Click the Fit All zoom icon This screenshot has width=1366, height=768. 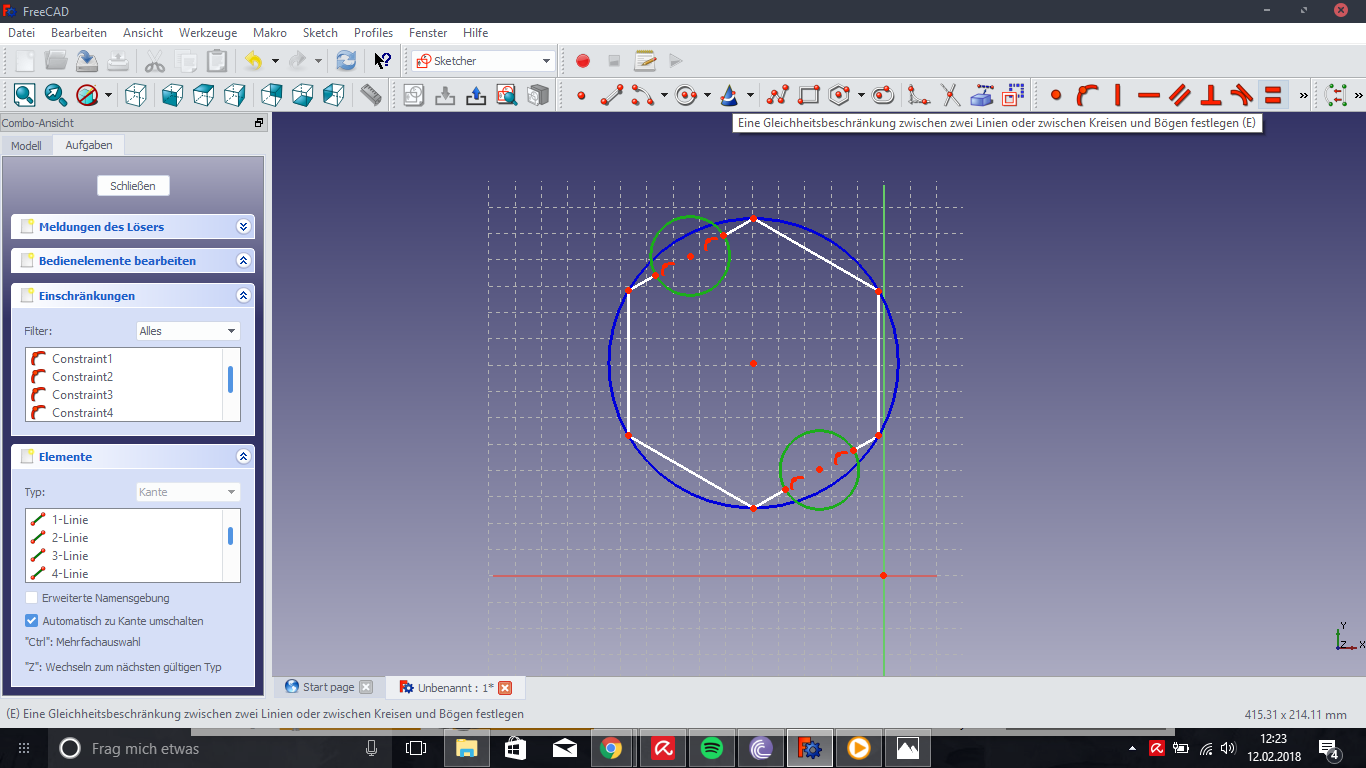click(24, 95)
